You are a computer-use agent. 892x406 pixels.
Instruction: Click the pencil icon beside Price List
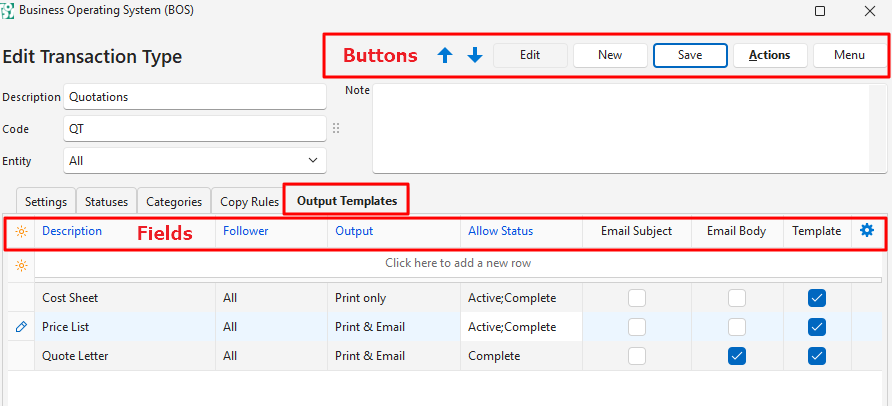(21, 327)
